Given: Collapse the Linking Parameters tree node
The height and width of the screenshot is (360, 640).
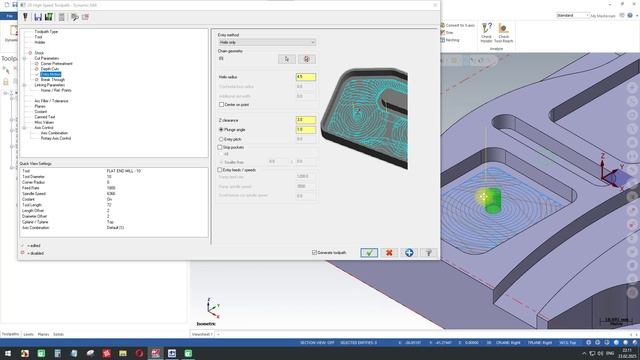Looking at the screenshot, I should [x=24, y=85].
